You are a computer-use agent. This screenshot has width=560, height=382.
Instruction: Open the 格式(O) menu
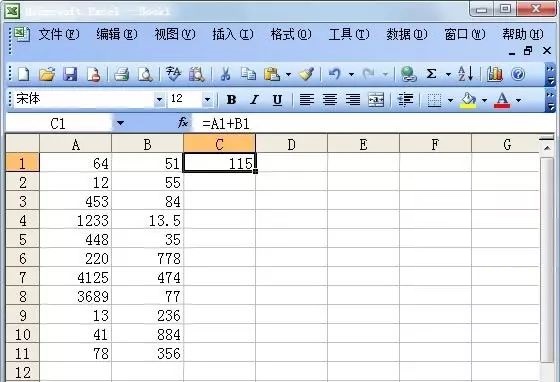coord(291,34)
